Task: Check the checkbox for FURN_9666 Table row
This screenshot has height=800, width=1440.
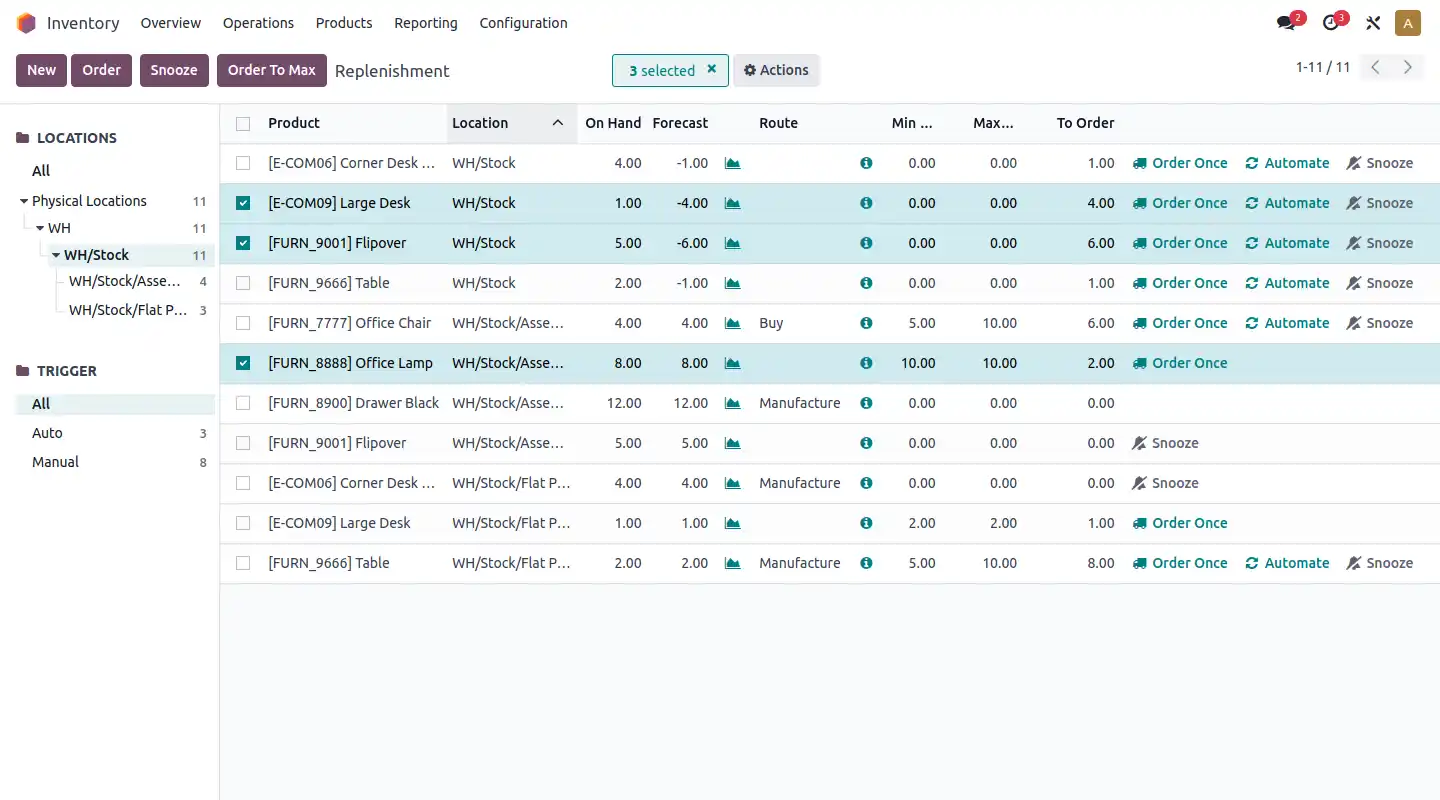Action: (x=243, y=283)
